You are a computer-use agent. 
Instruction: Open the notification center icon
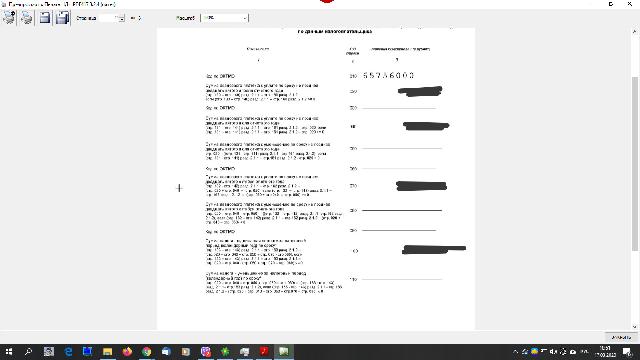627,351
